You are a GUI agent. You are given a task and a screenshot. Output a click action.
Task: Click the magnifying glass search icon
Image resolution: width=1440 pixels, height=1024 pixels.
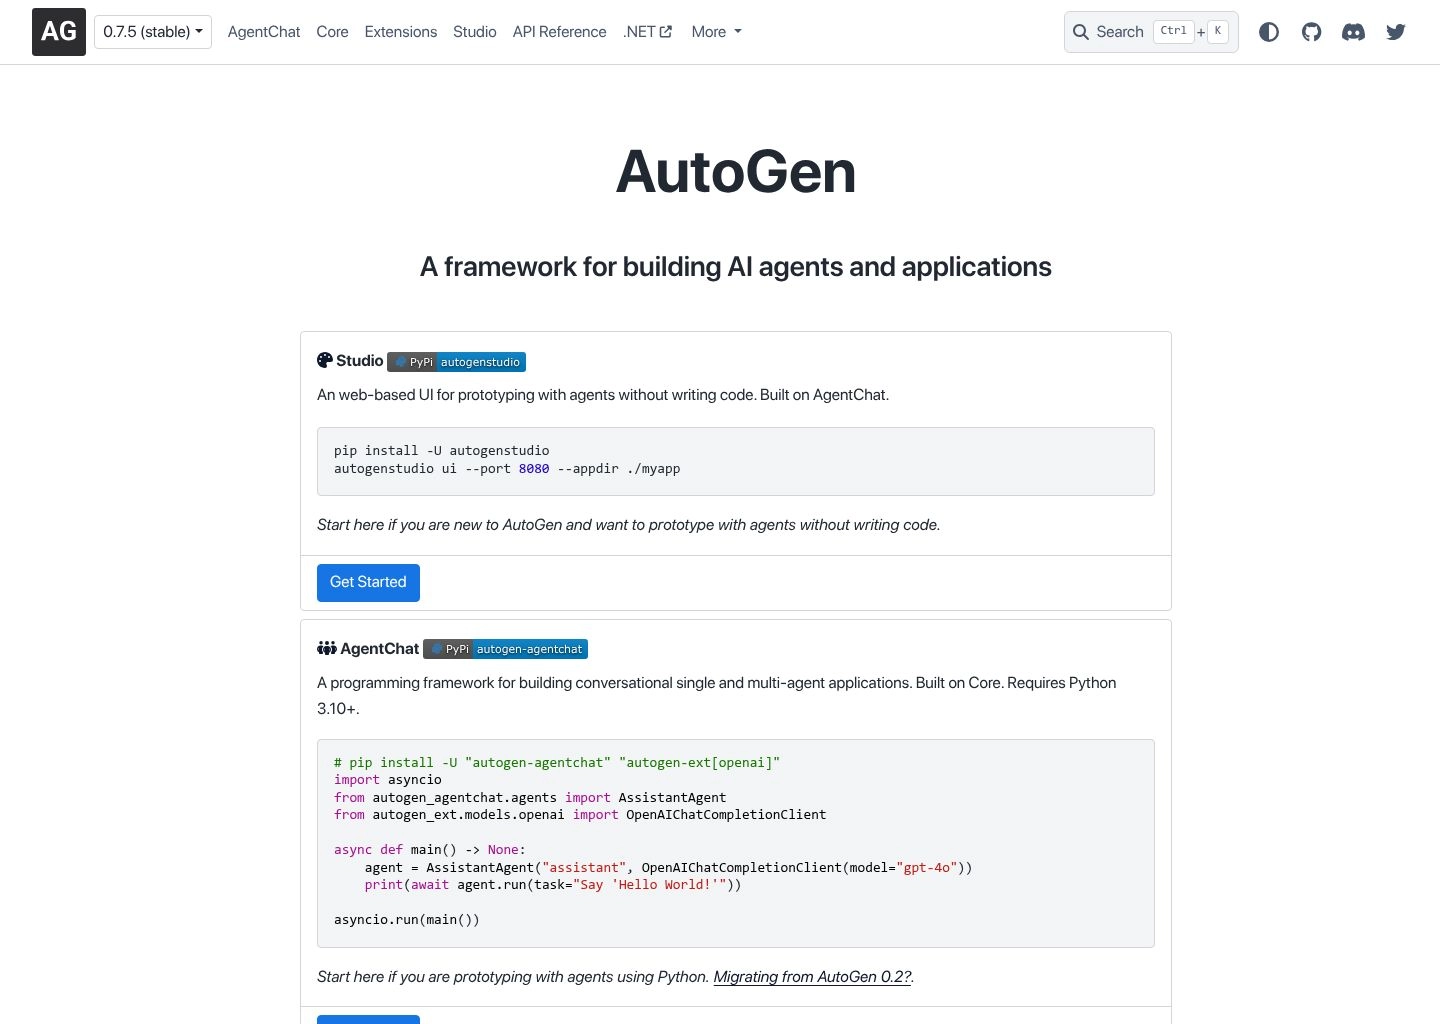[1081, 32]
